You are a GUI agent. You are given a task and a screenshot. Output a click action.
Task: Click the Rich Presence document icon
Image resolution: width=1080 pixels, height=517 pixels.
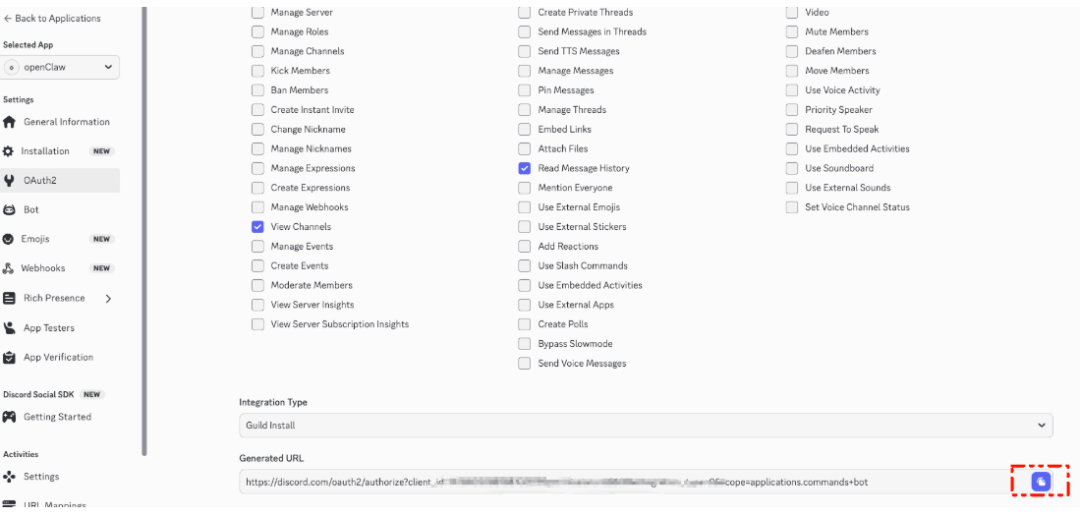pyautogui.click(x=9, y=298)
